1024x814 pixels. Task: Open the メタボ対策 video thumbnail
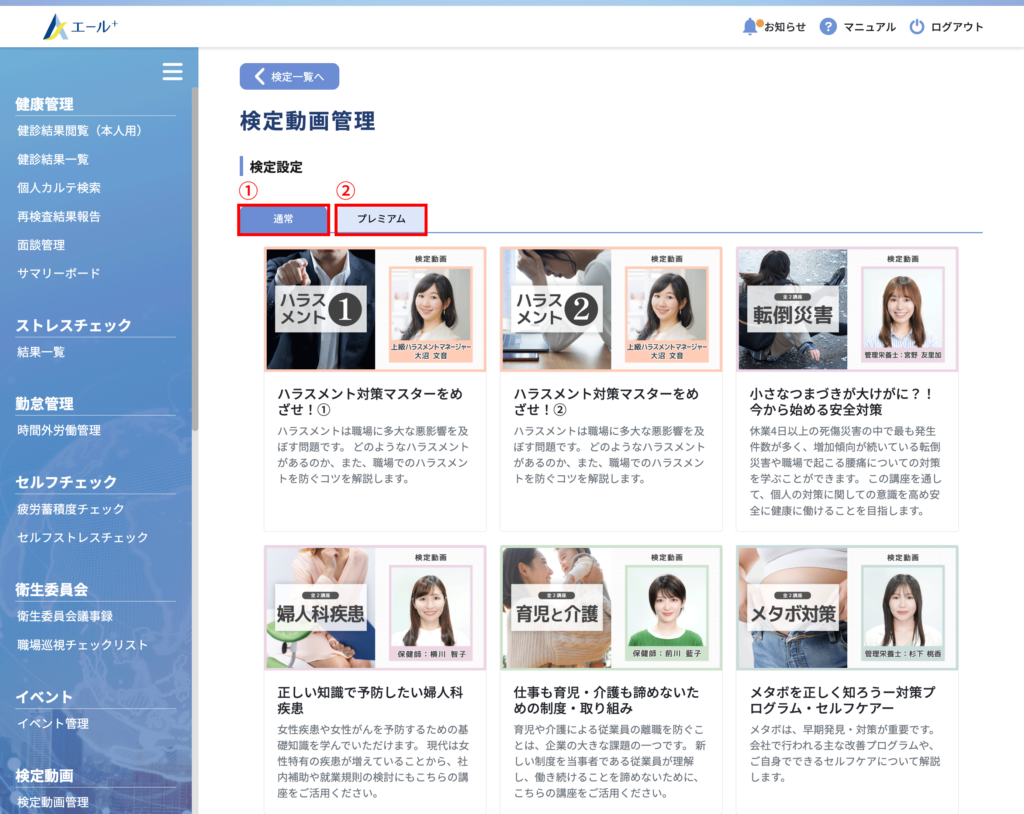pos(847,607)
